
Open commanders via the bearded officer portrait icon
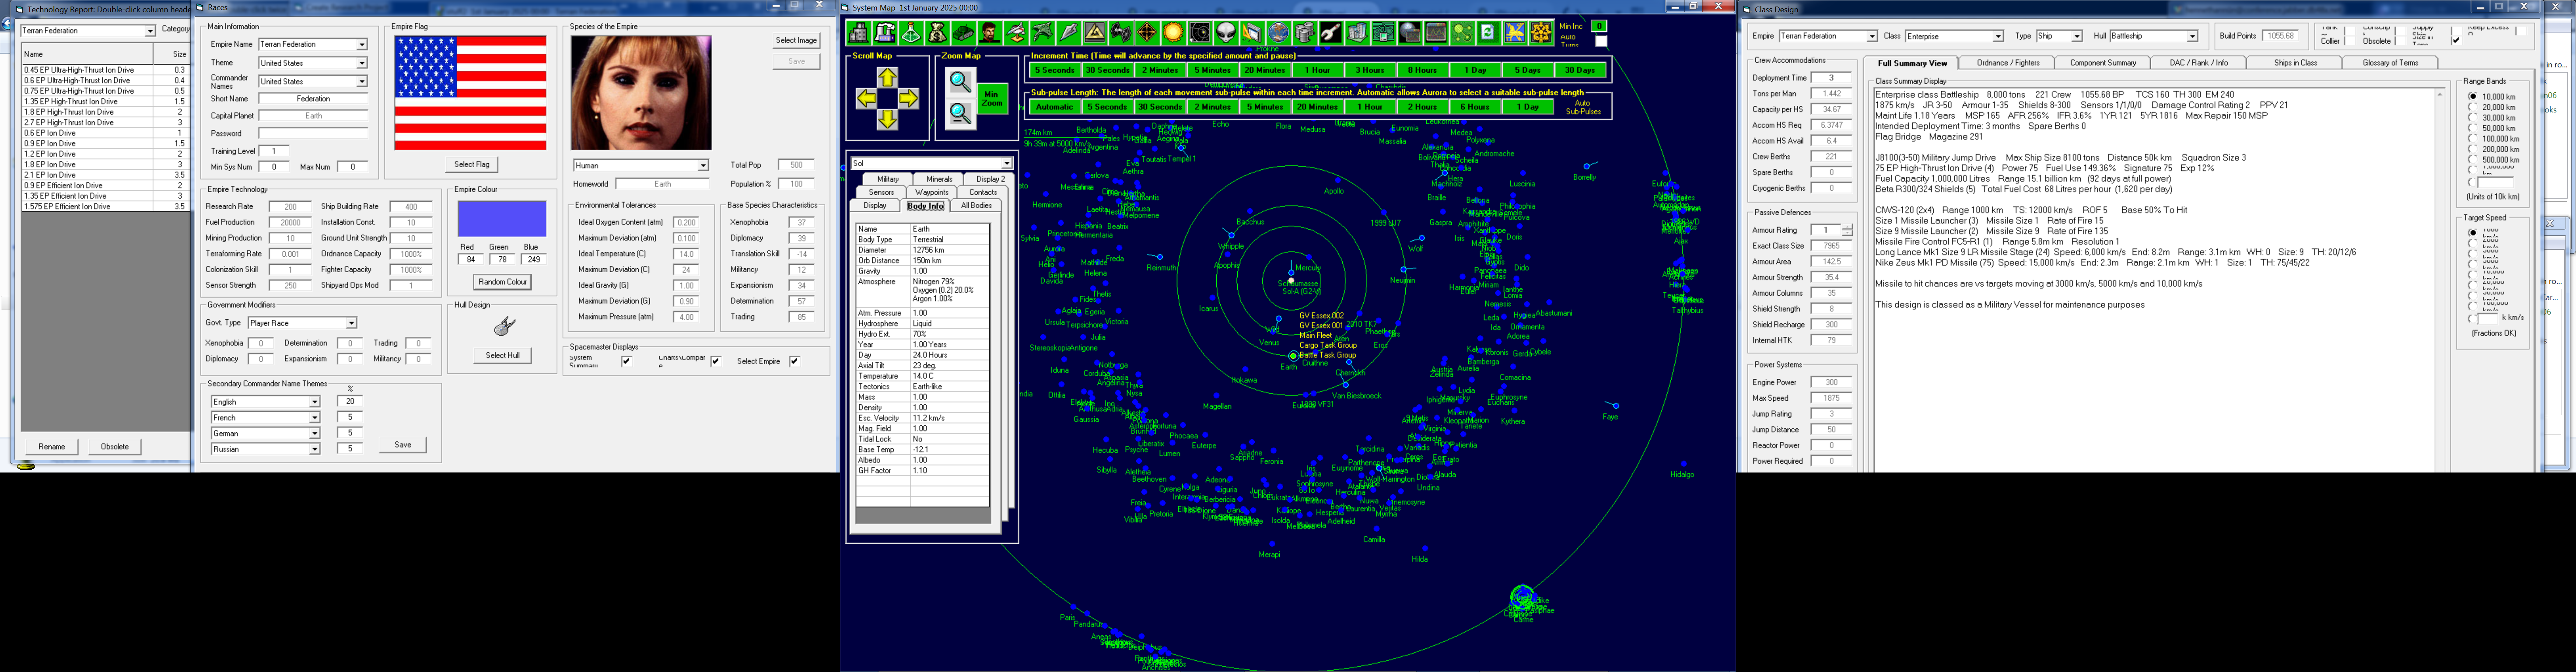[x=989, y=33]
